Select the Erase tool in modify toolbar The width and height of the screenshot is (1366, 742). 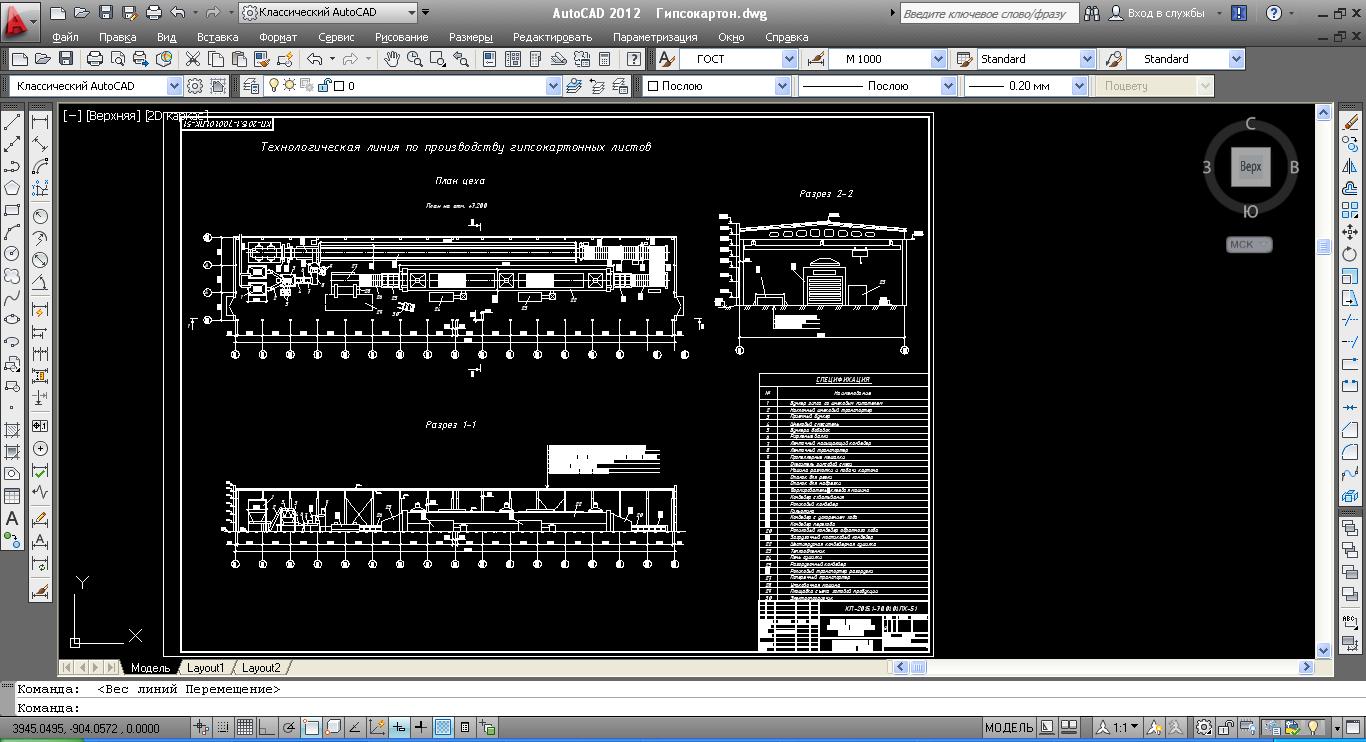[1351, 121]
